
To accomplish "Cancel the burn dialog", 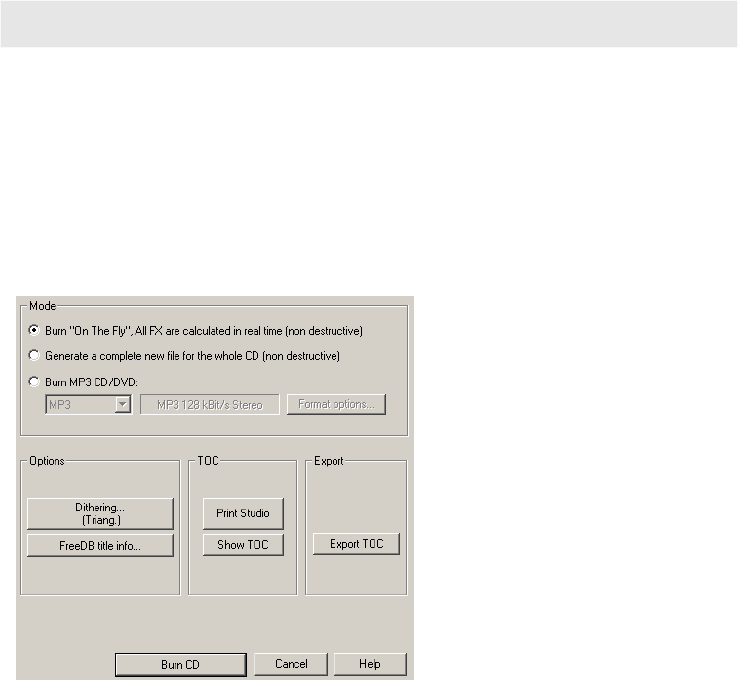I will [x=291, y=664].
